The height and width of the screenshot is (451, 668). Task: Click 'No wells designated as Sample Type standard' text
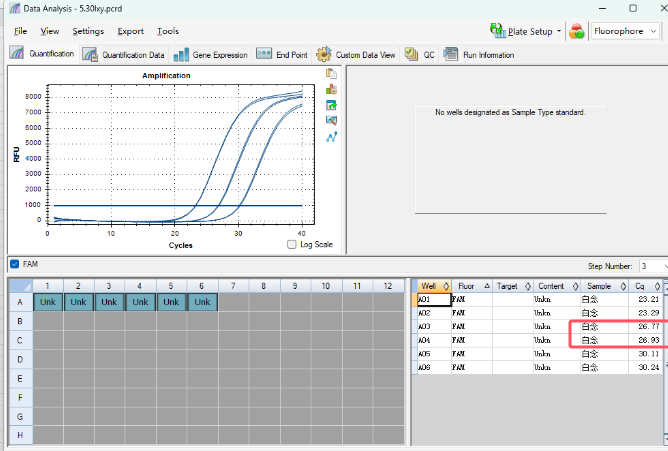(510, 112)
